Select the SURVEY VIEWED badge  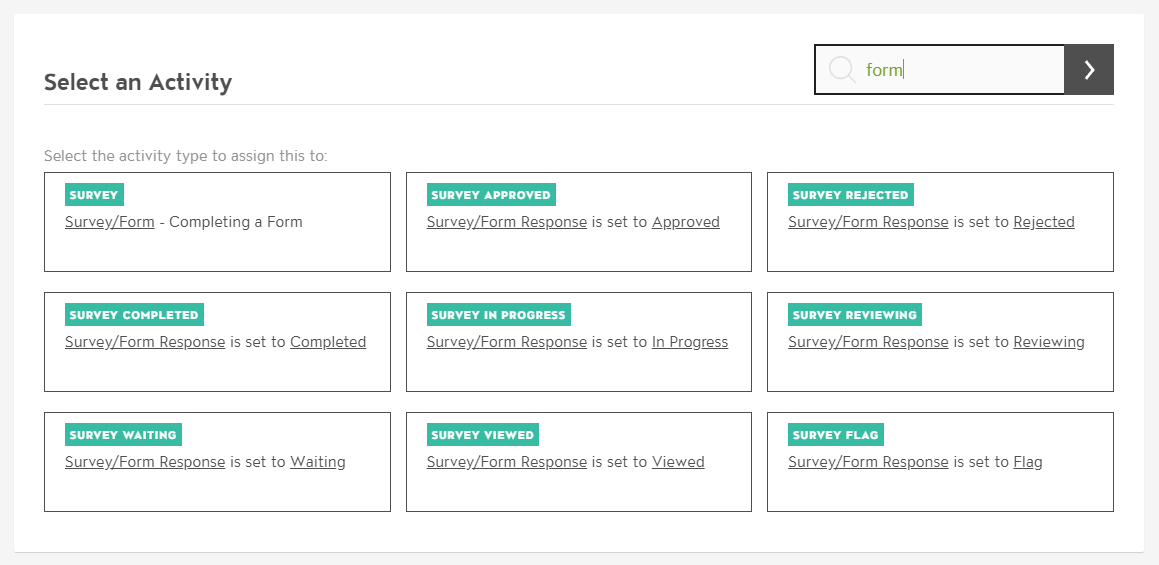[482, 435]
